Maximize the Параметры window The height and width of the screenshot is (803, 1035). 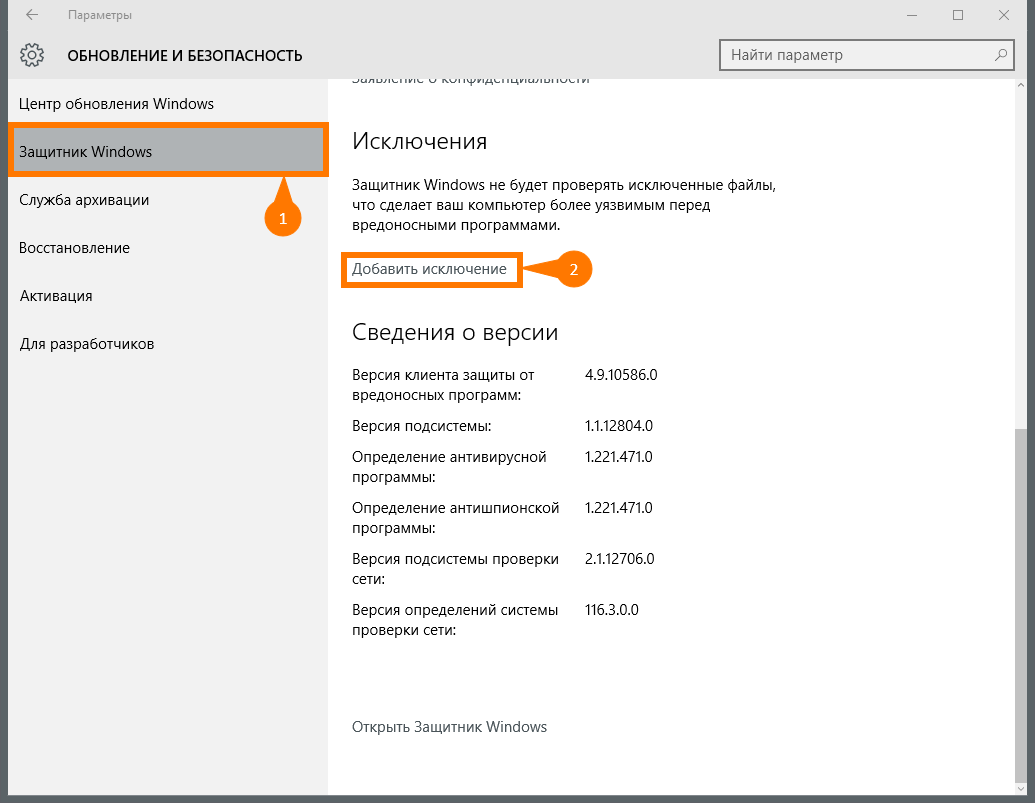click(958, 15)
